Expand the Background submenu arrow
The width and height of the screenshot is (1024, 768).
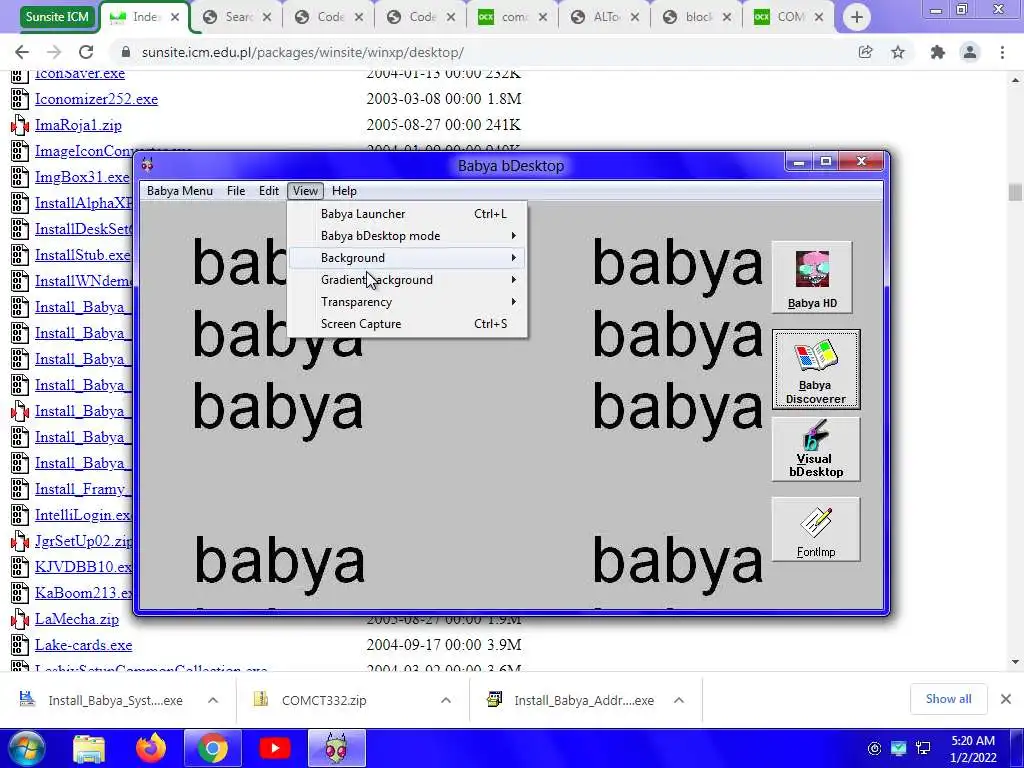pos(513,258)
